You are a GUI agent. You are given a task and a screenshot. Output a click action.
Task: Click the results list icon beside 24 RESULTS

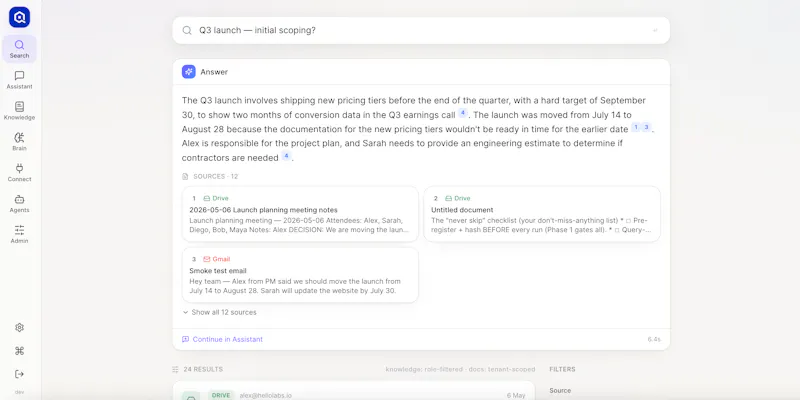[x=176, y=369]
